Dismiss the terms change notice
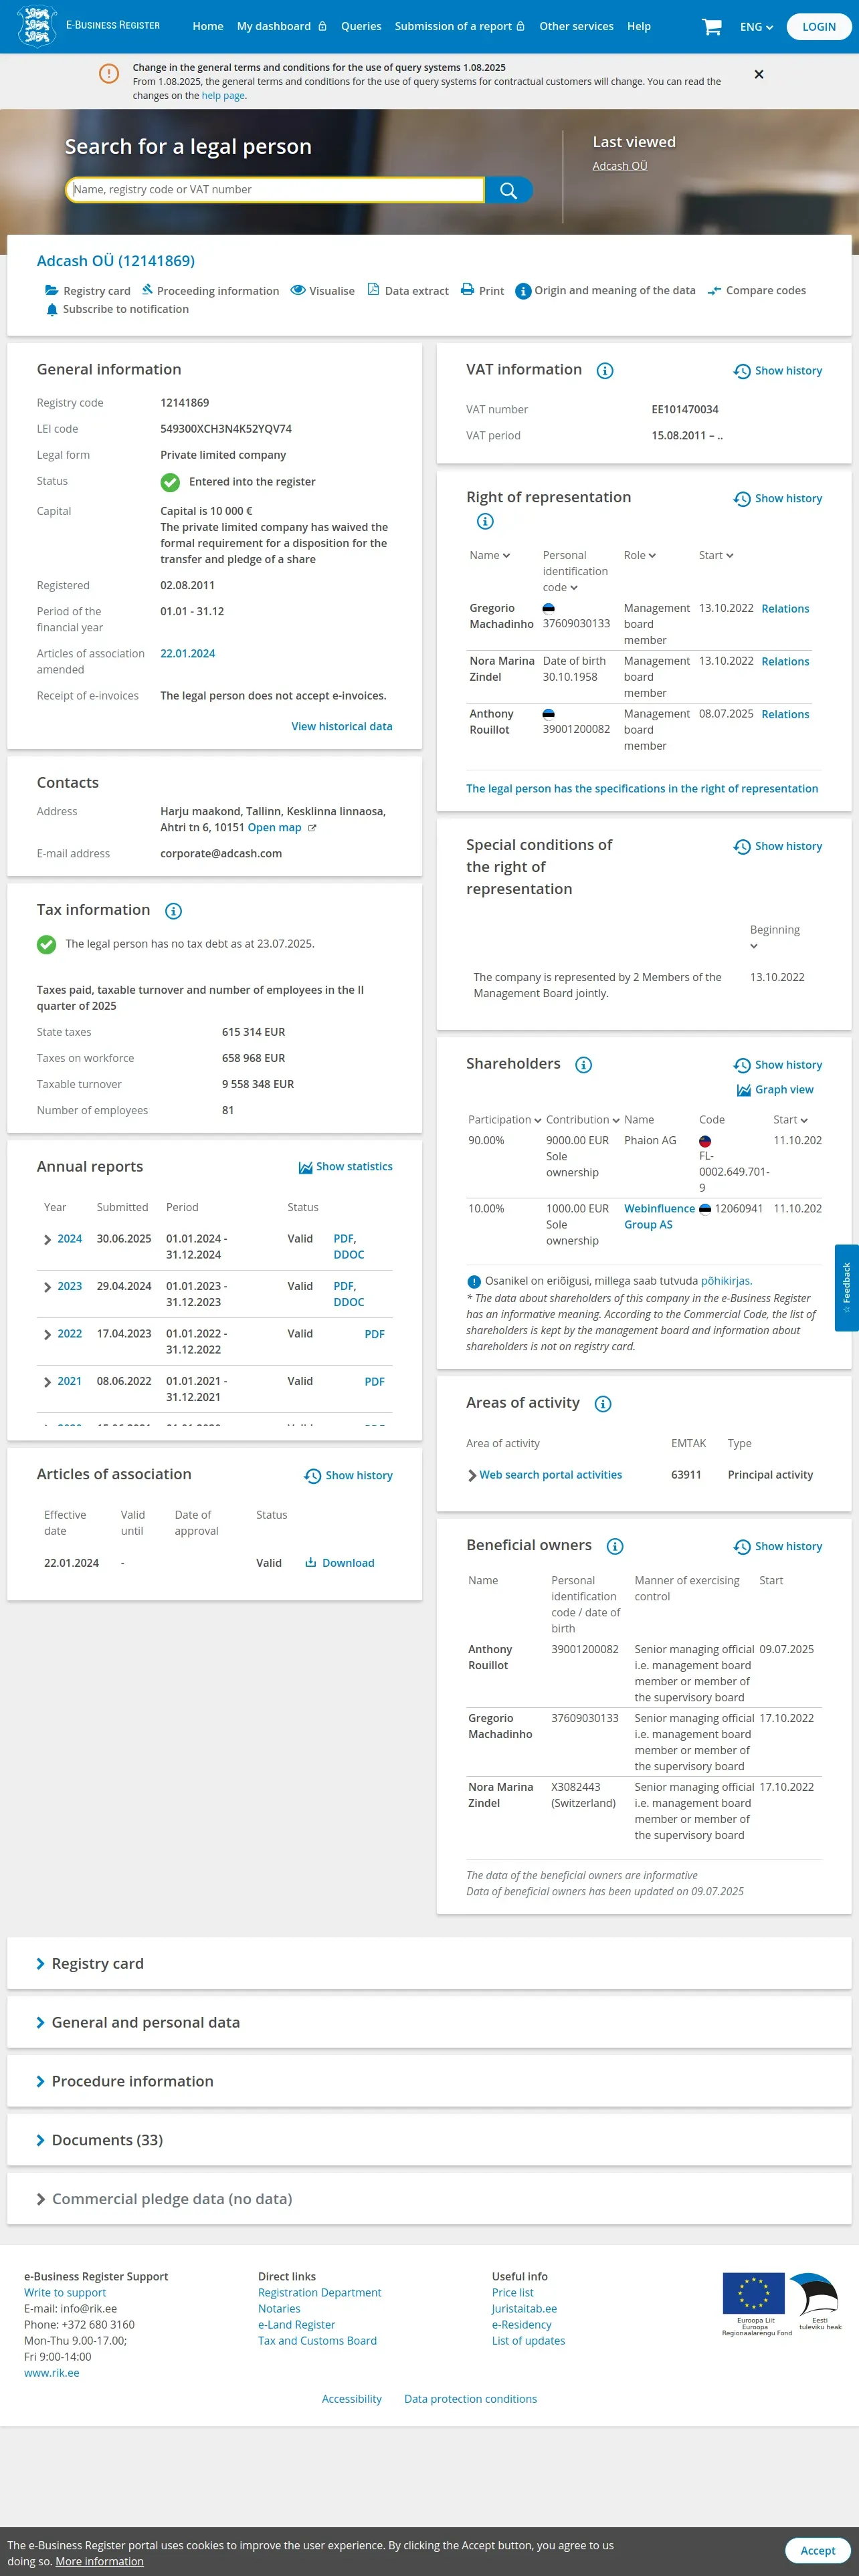 tap(759, 74)
